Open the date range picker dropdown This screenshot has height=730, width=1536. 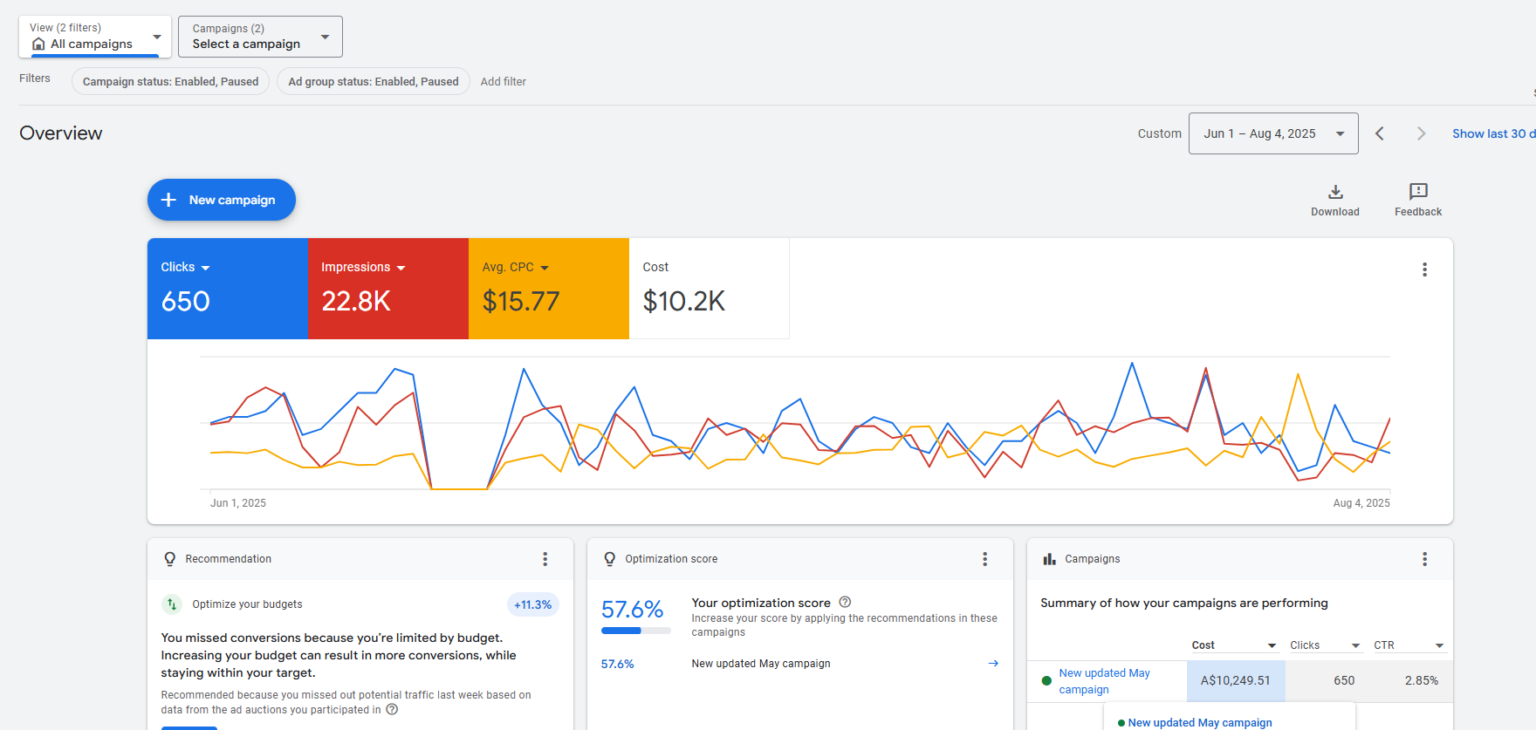(1273, 134)
